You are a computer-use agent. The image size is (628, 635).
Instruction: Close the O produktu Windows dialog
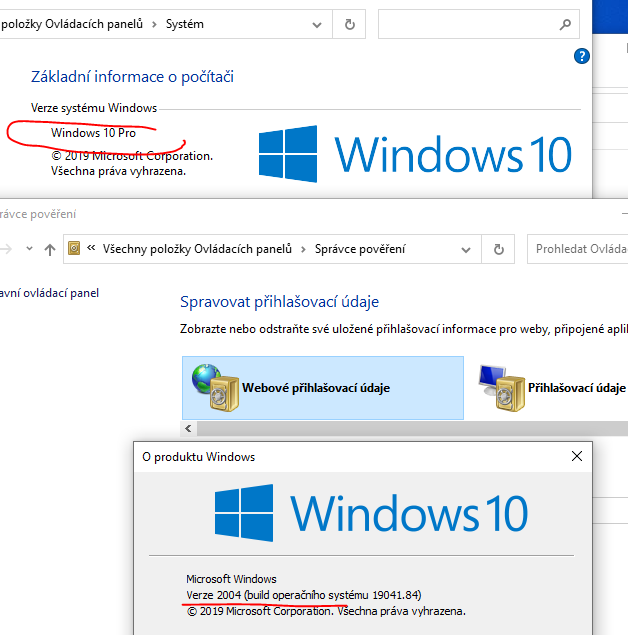576,456
